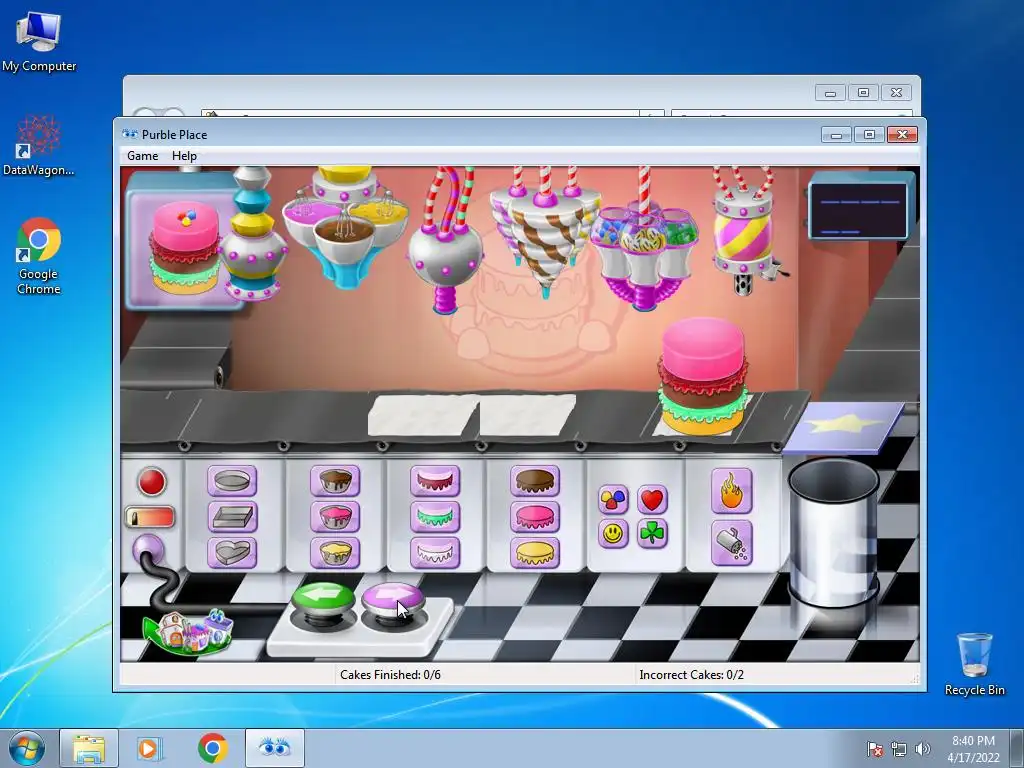Viewport: 1024px width, 768px height.
Task: Choose strawberry pink batter cake button
Action: 334,517
